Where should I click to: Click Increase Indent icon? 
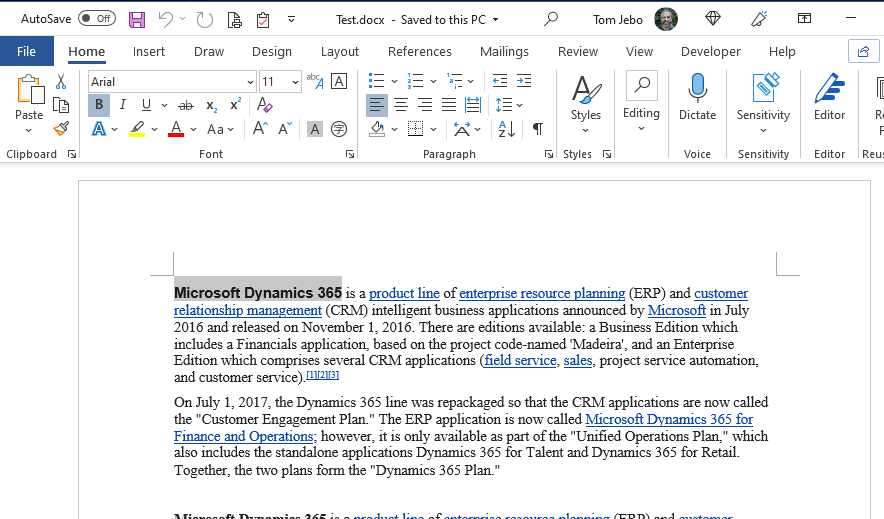[524, 81]
